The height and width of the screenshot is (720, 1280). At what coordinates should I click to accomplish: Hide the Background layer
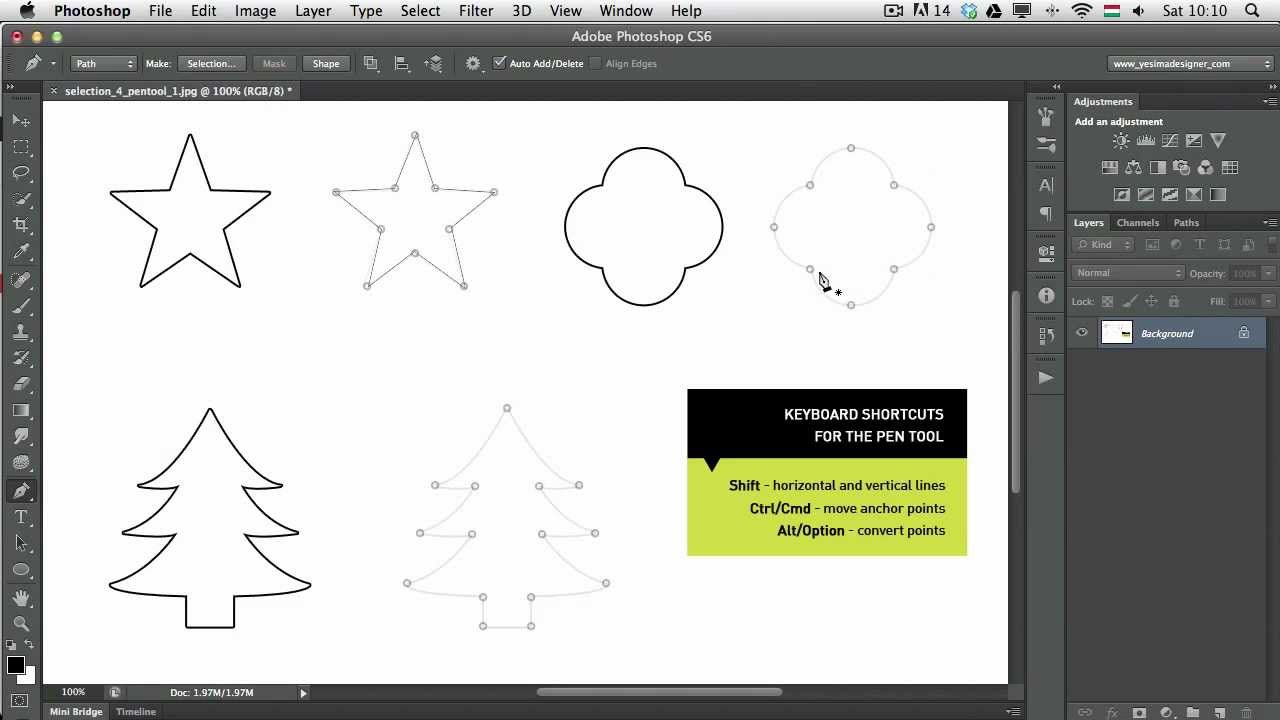[1081, 333]
